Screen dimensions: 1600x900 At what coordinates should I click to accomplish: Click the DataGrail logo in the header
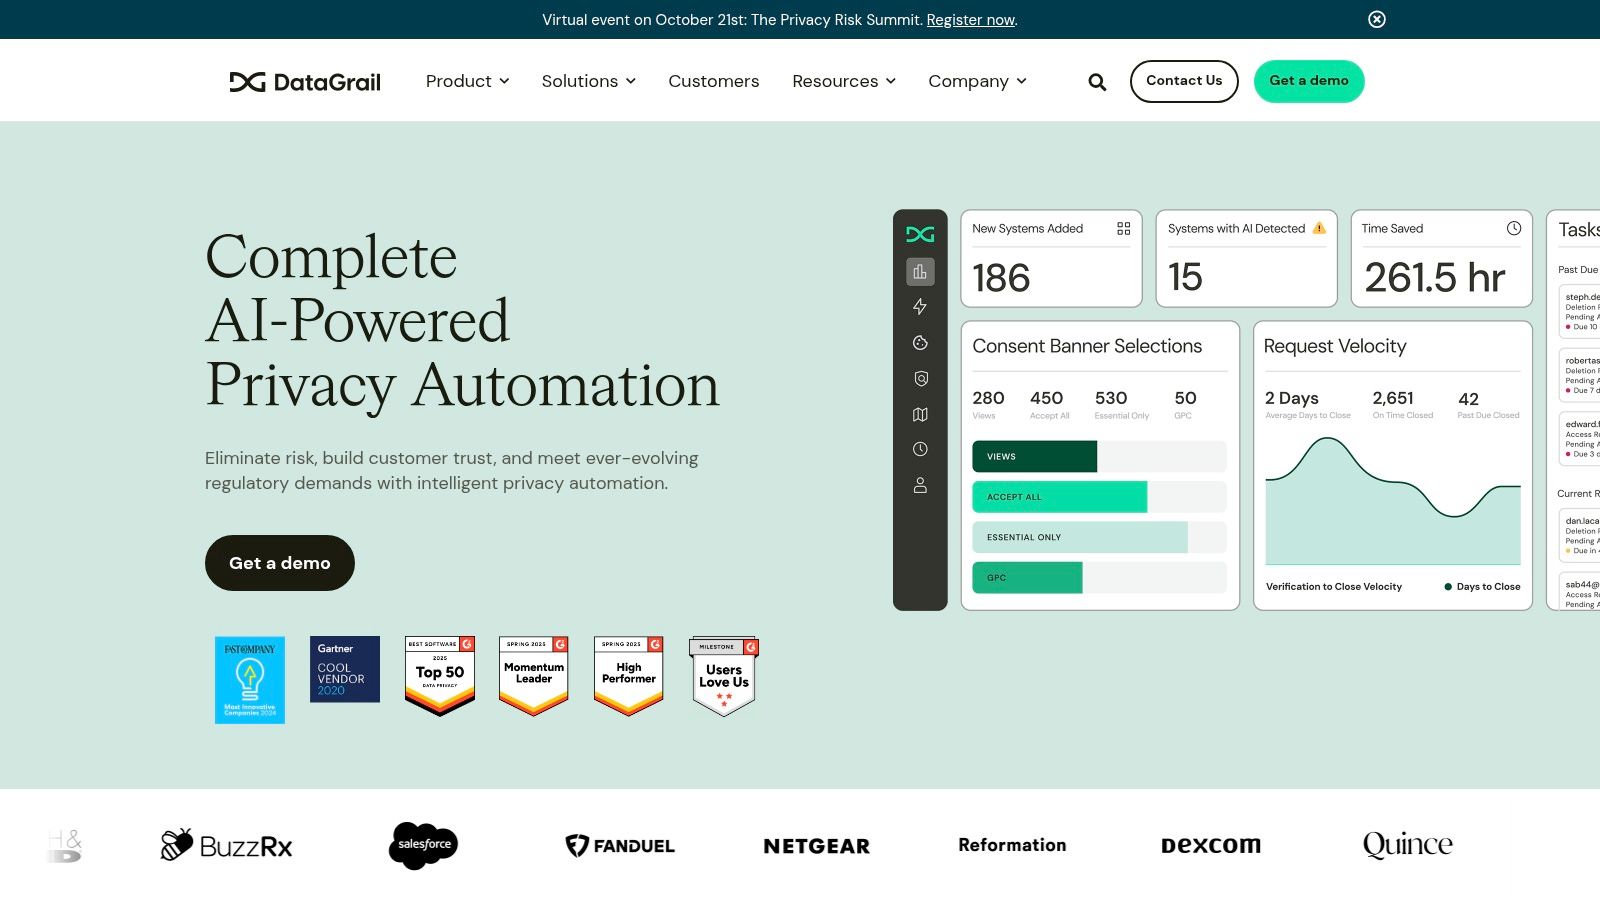click(x=305, y=82)
